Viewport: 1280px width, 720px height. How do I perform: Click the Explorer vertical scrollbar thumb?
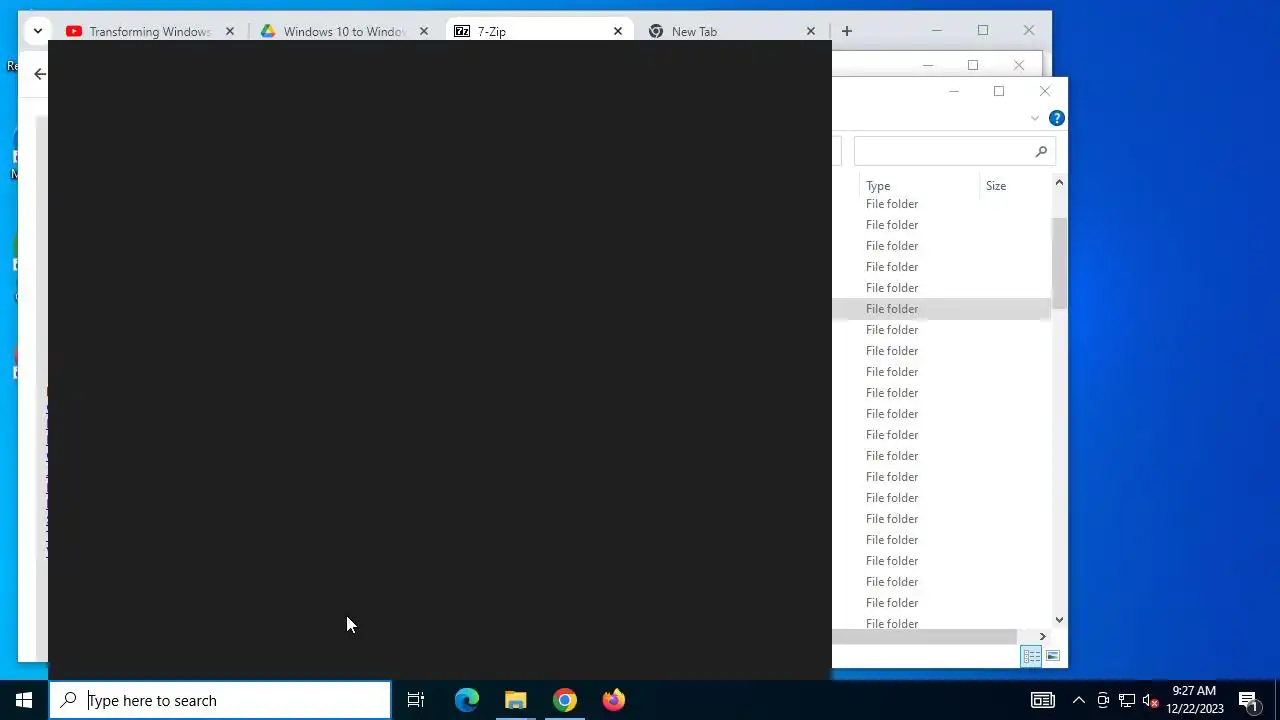click(1059, 262)
